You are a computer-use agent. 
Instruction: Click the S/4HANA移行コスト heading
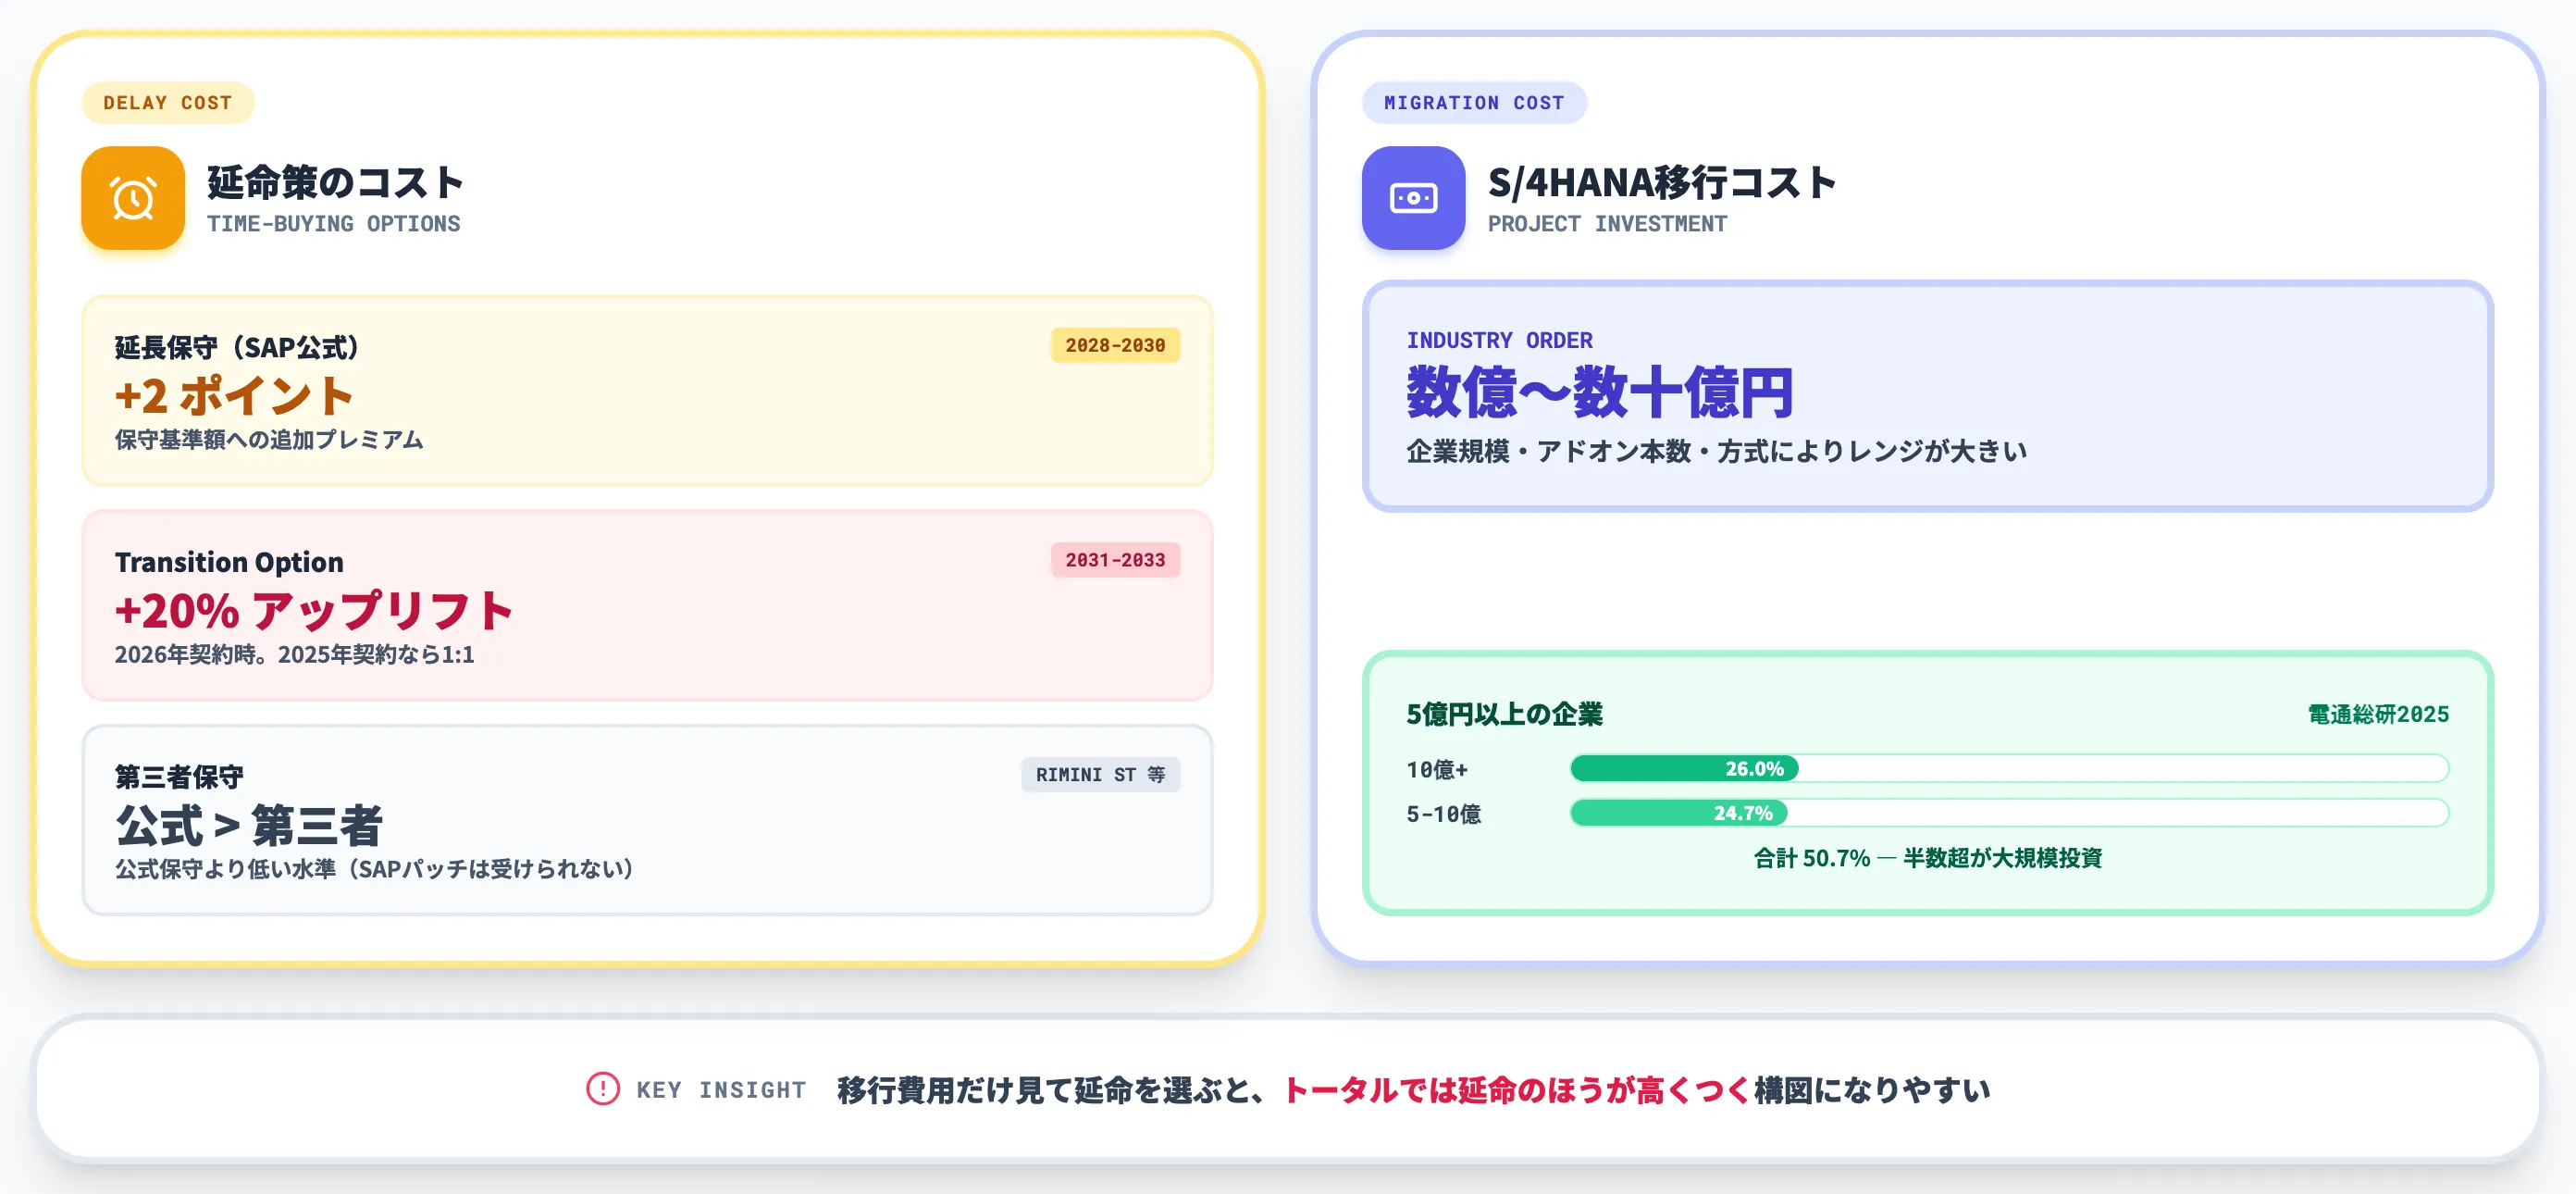(1662, 183)
